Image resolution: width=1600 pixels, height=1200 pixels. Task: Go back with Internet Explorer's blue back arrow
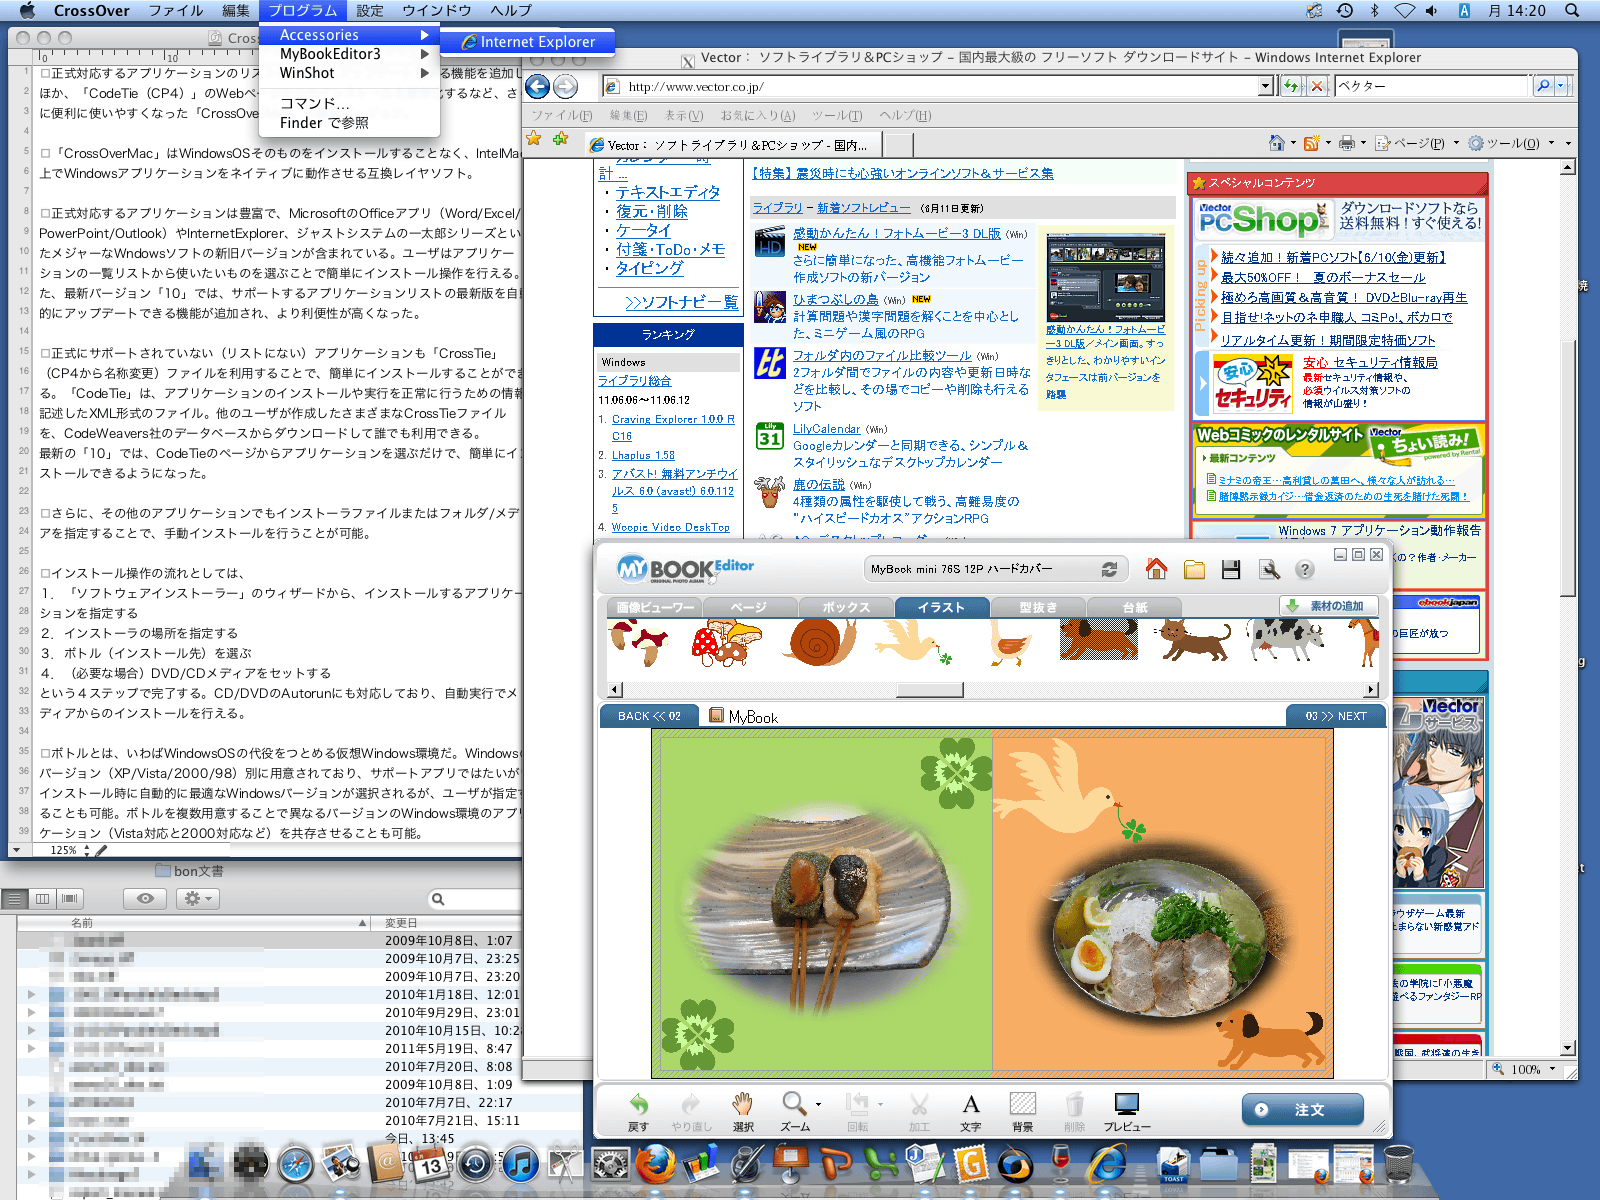tap(538, 87)
